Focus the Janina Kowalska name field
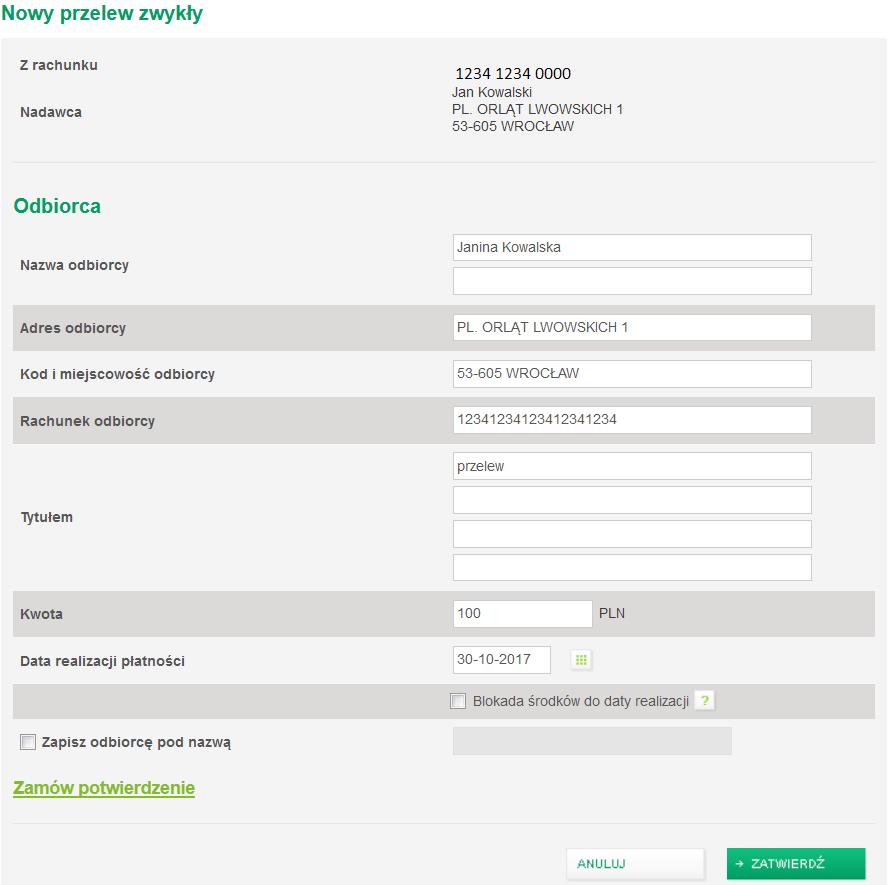The image size is (888, 885). point(632,247)
